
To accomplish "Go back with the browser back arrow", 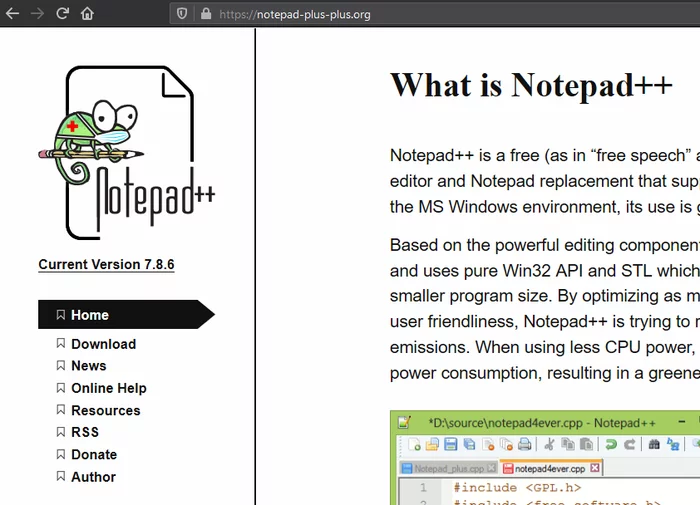I will [x=12, y=13].
